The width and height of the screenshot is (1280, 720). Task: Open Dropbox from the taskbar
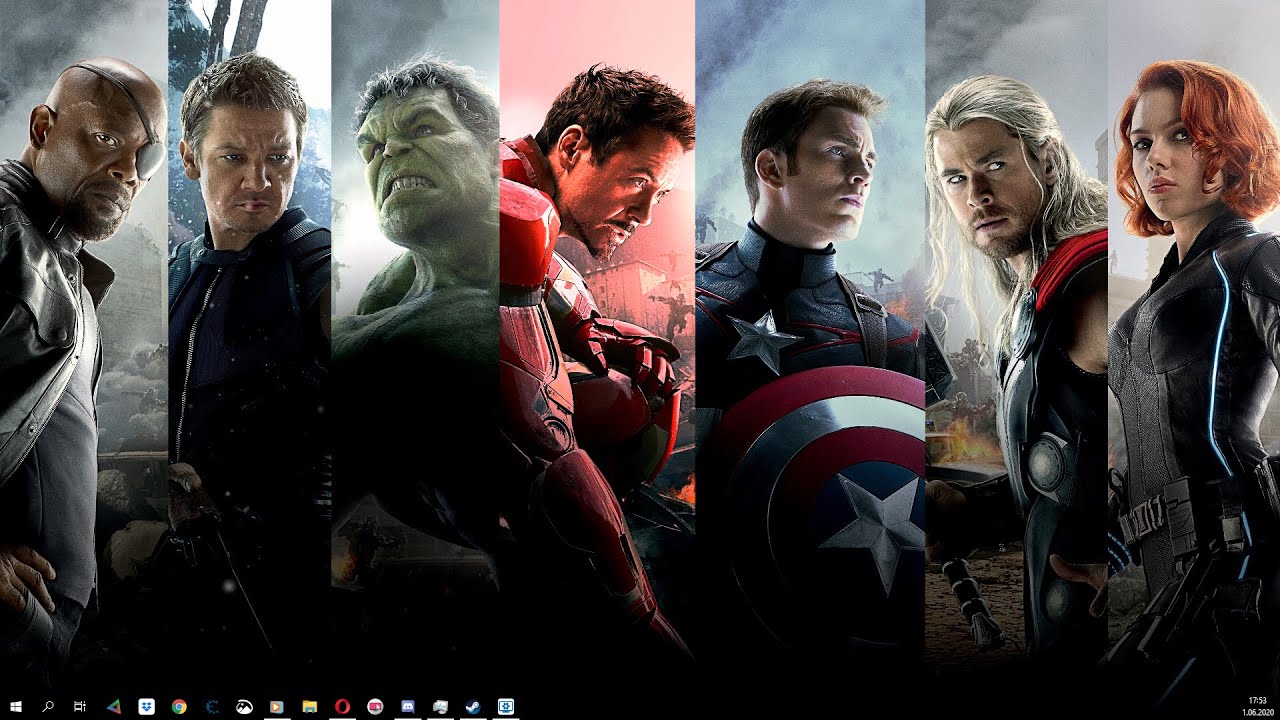(x=146, y=706)
